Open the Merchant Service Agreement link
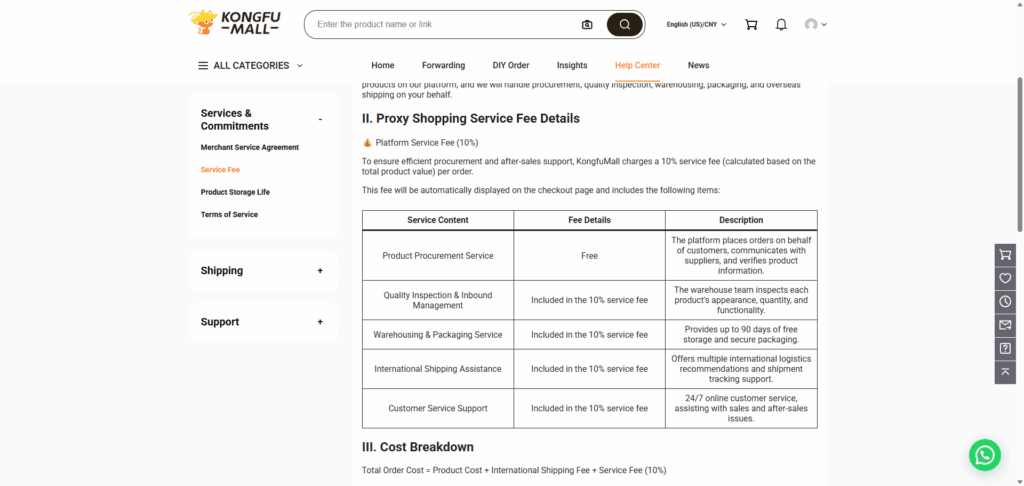This screenshot has height=486, width=1024. pos(249,148)
